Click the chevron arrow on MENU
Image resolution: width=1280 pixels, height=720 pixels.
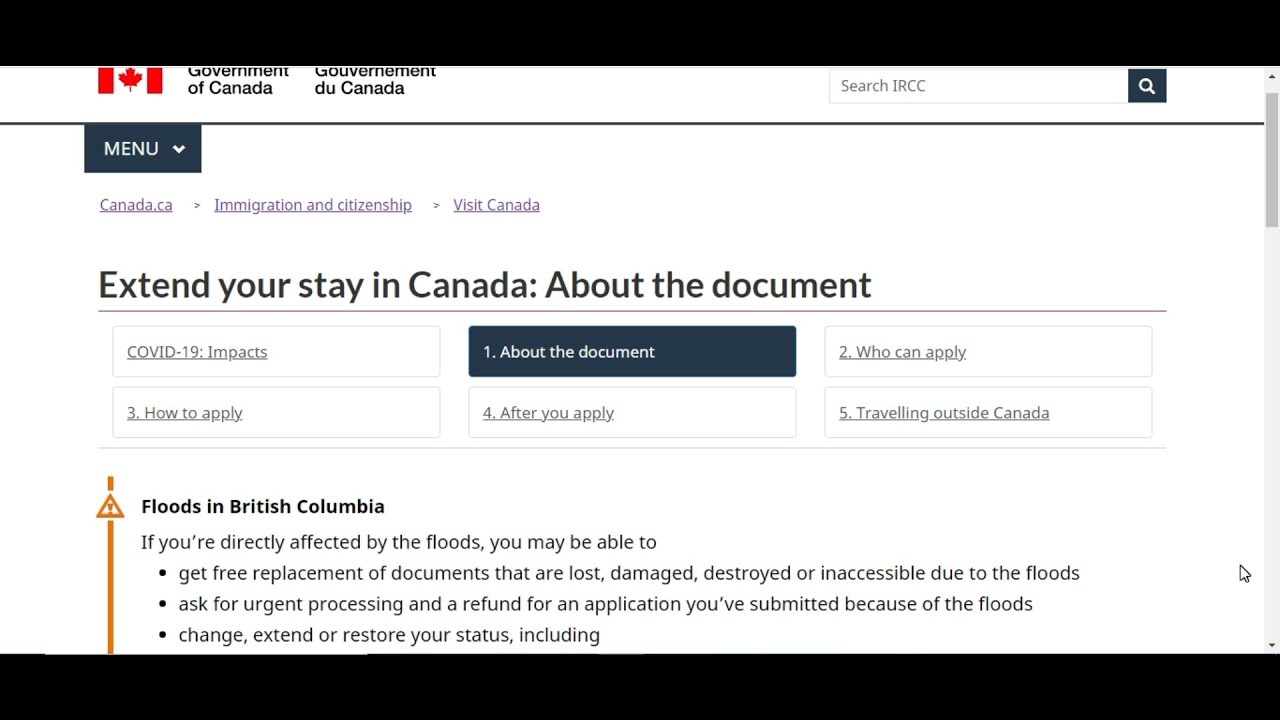179,148
